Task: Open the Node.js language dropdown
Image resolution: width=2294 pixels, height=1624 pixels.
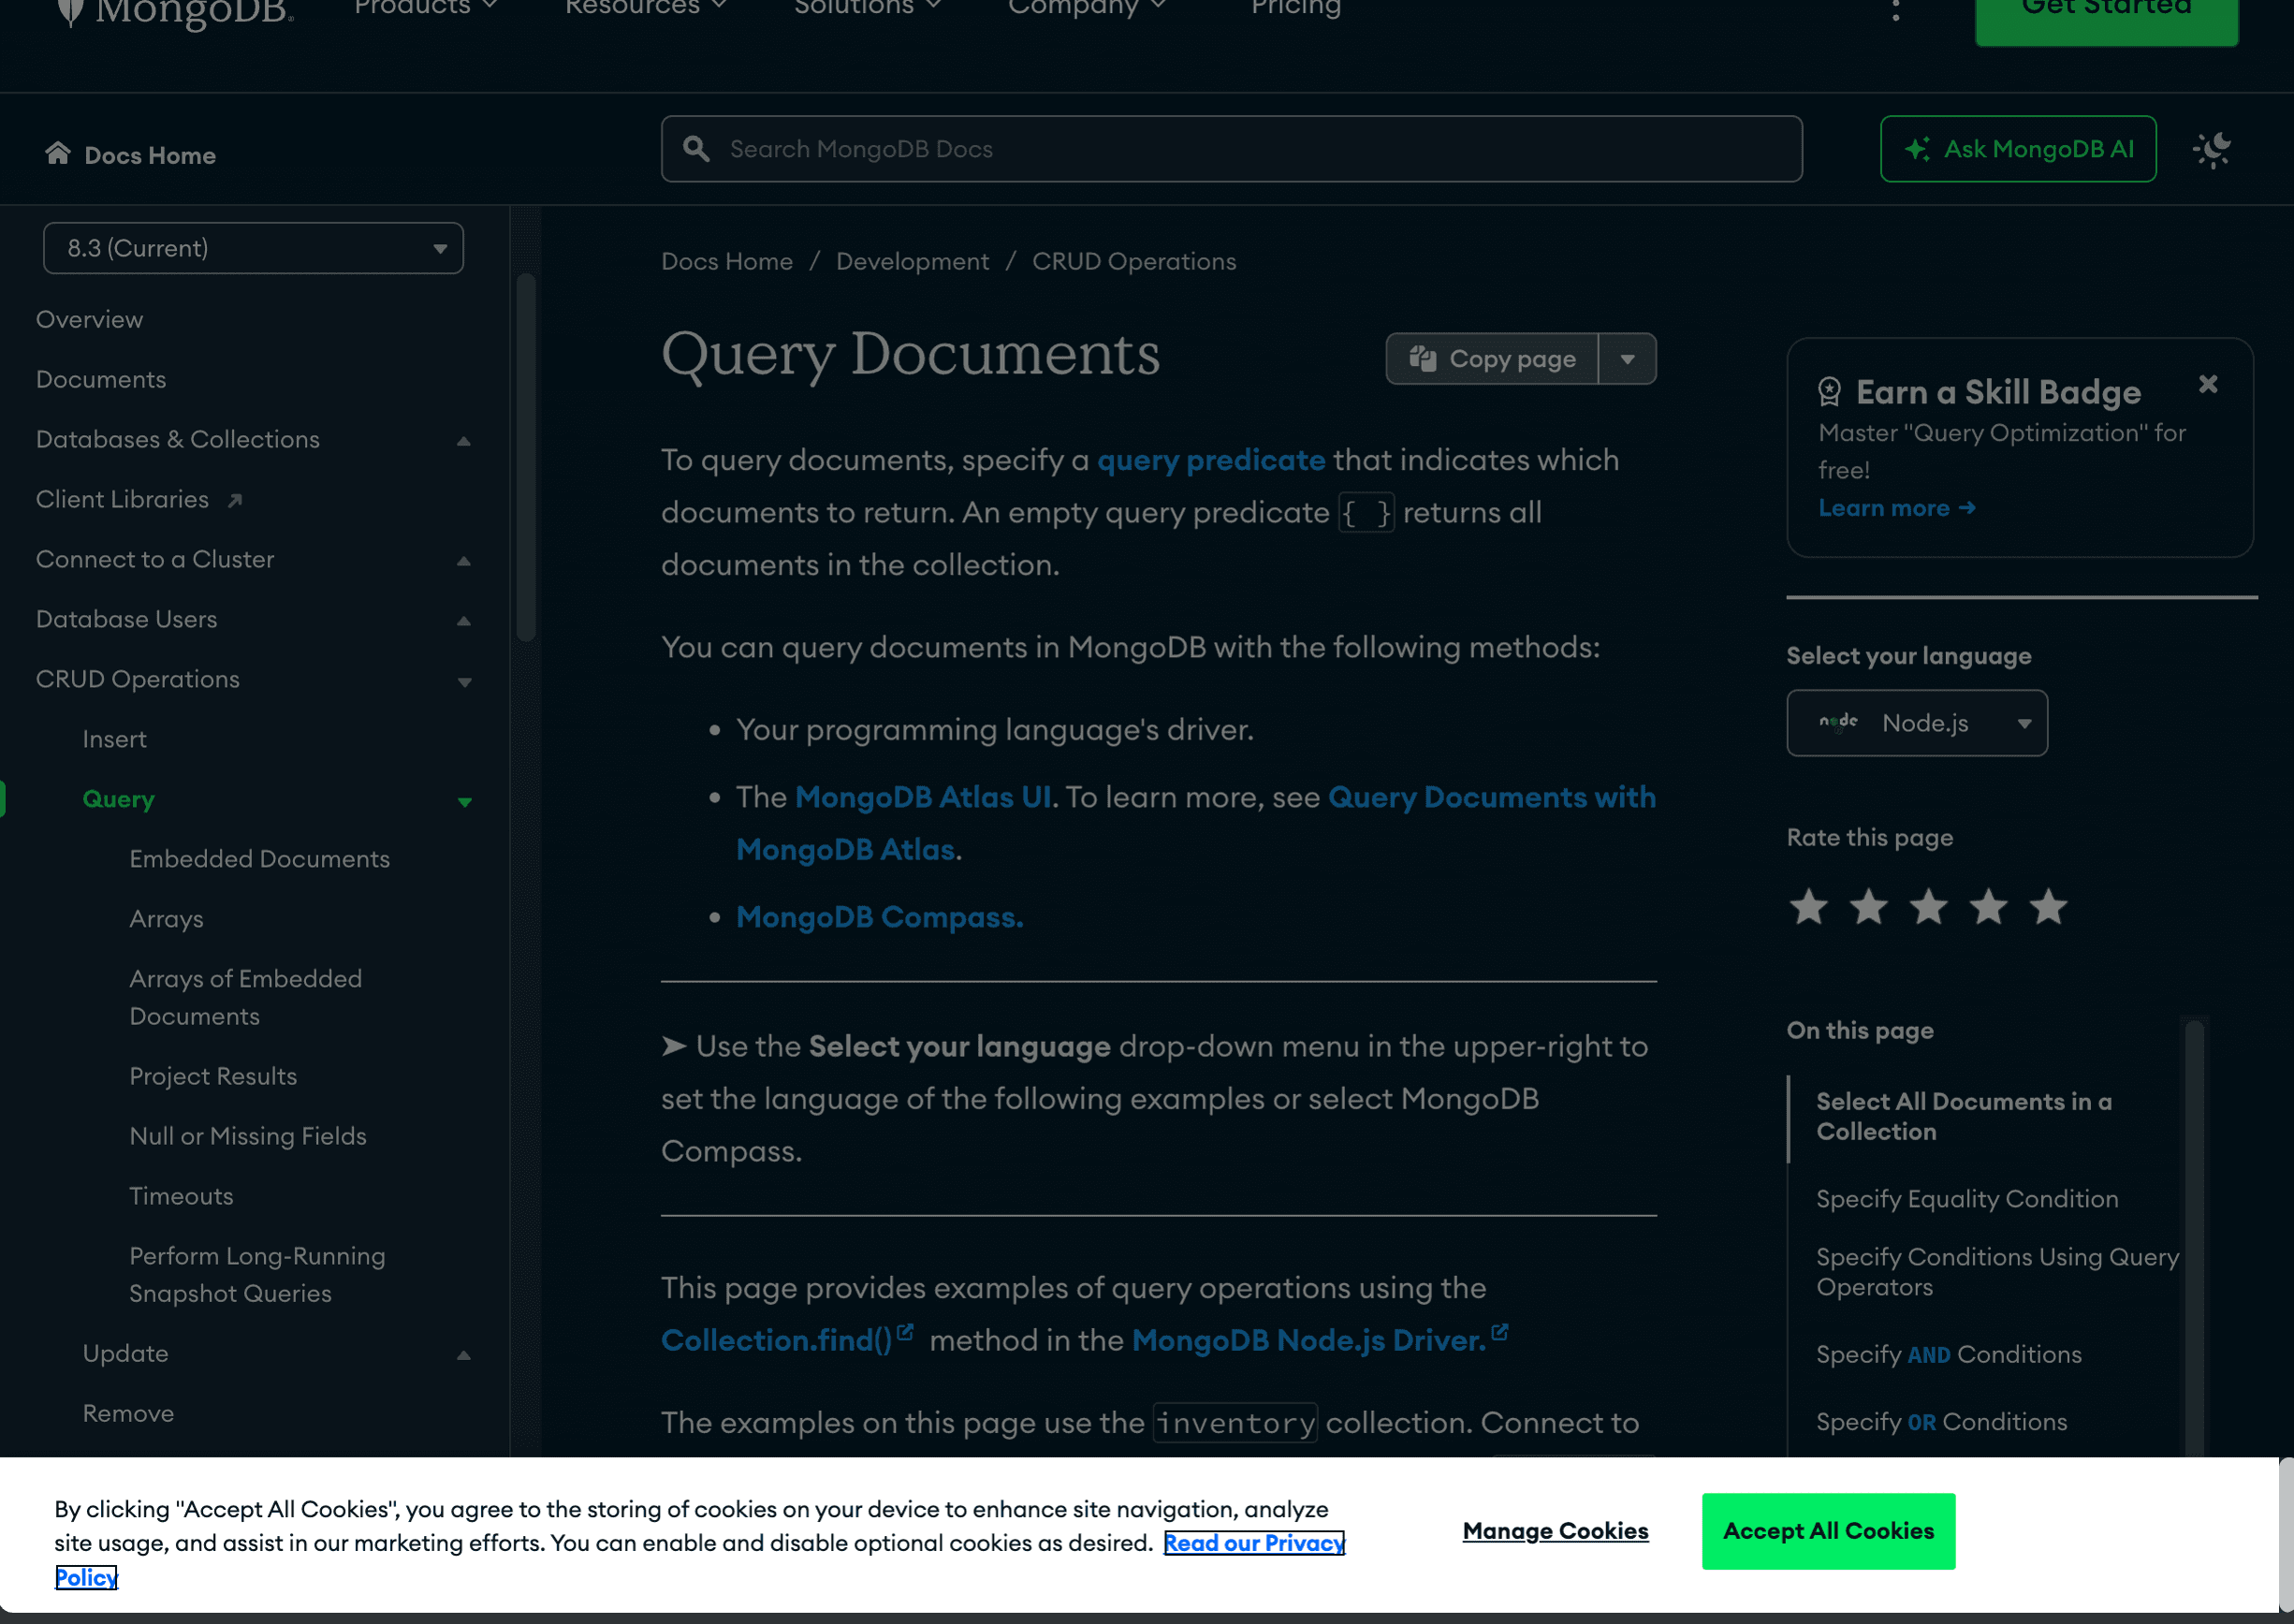Action: (x=1916, y=723)
